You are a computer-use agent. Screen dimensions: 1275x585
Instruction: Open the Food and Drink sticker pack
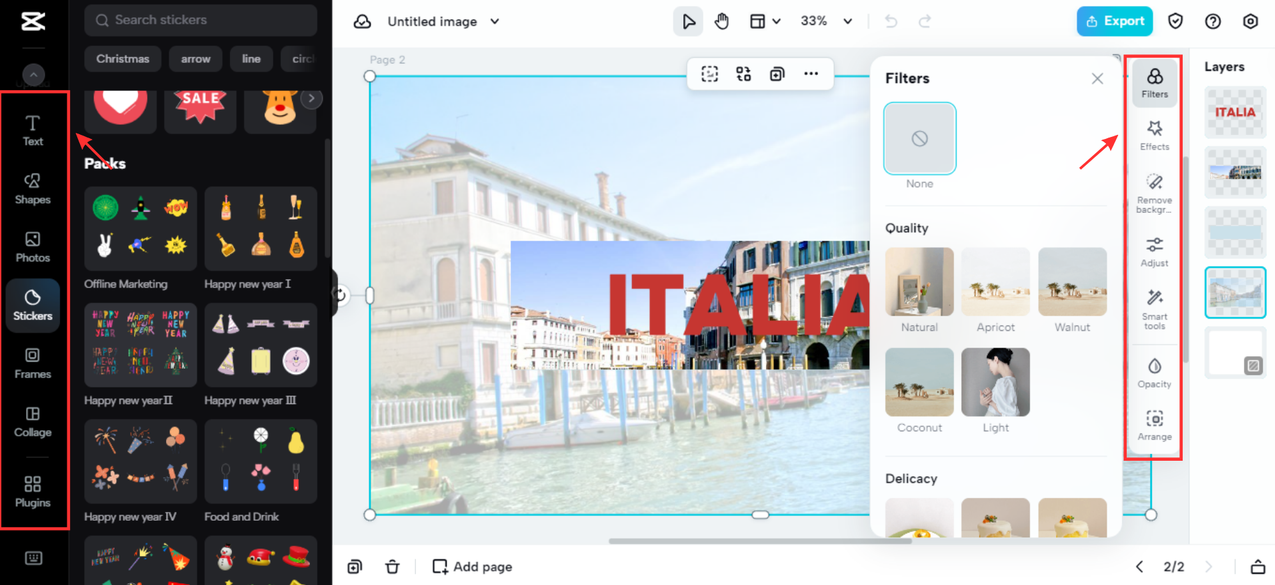(261, 461)
